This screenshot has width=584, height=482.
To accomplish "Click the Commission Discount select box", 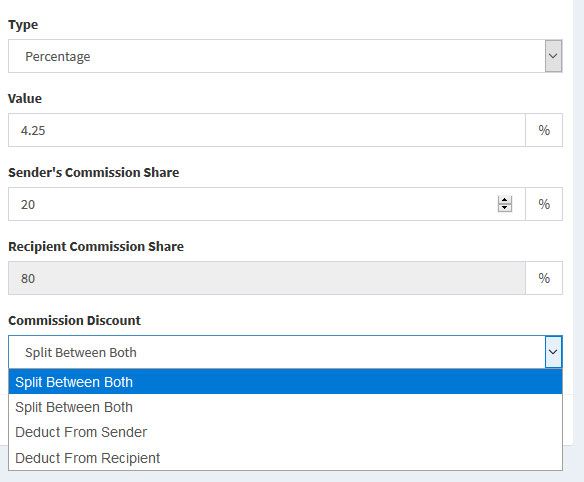I will pyautogui.click(x=285, y=352).
